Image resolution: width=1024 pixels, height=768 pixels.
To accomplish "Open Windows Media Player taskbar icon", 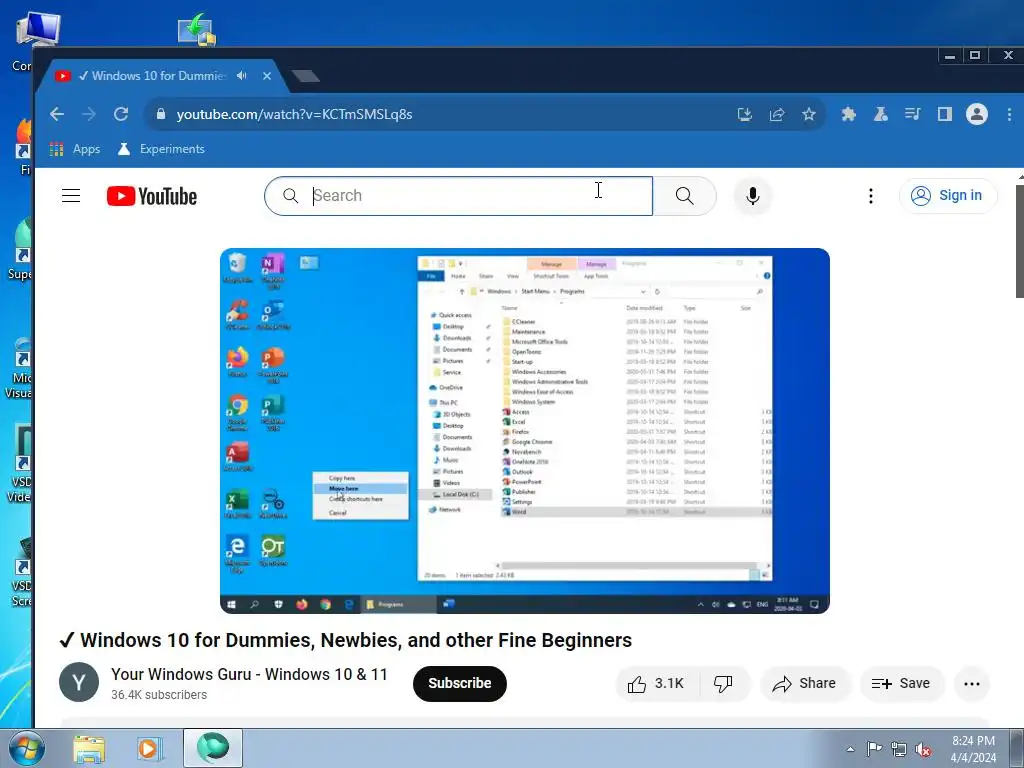I will tap(150, 748).
